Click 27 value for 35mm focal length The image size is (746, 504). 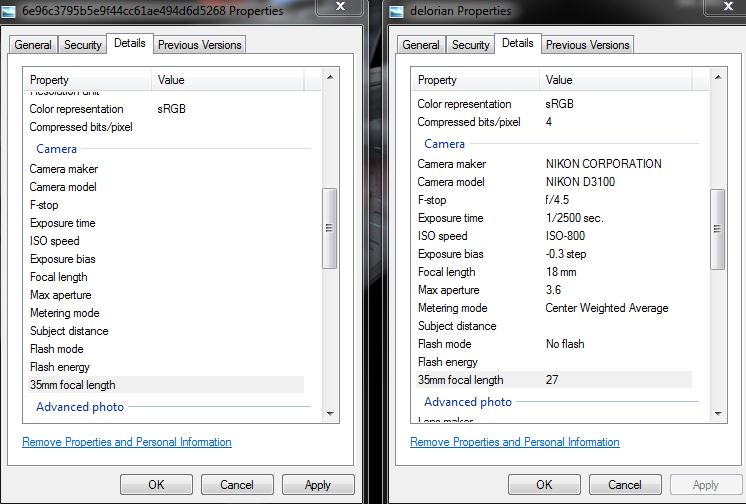pos(552,380)
